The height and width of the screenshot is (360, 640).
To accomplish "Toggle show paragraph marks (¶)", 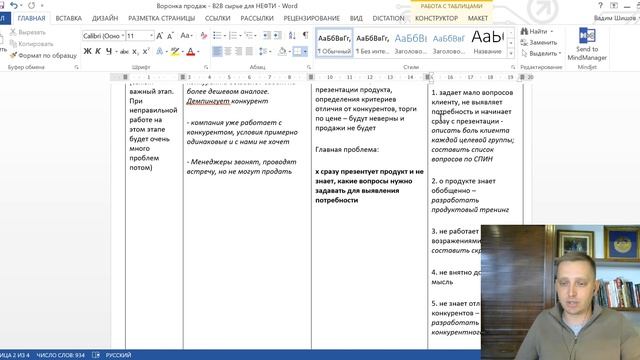I will click(x=305, y=36).
